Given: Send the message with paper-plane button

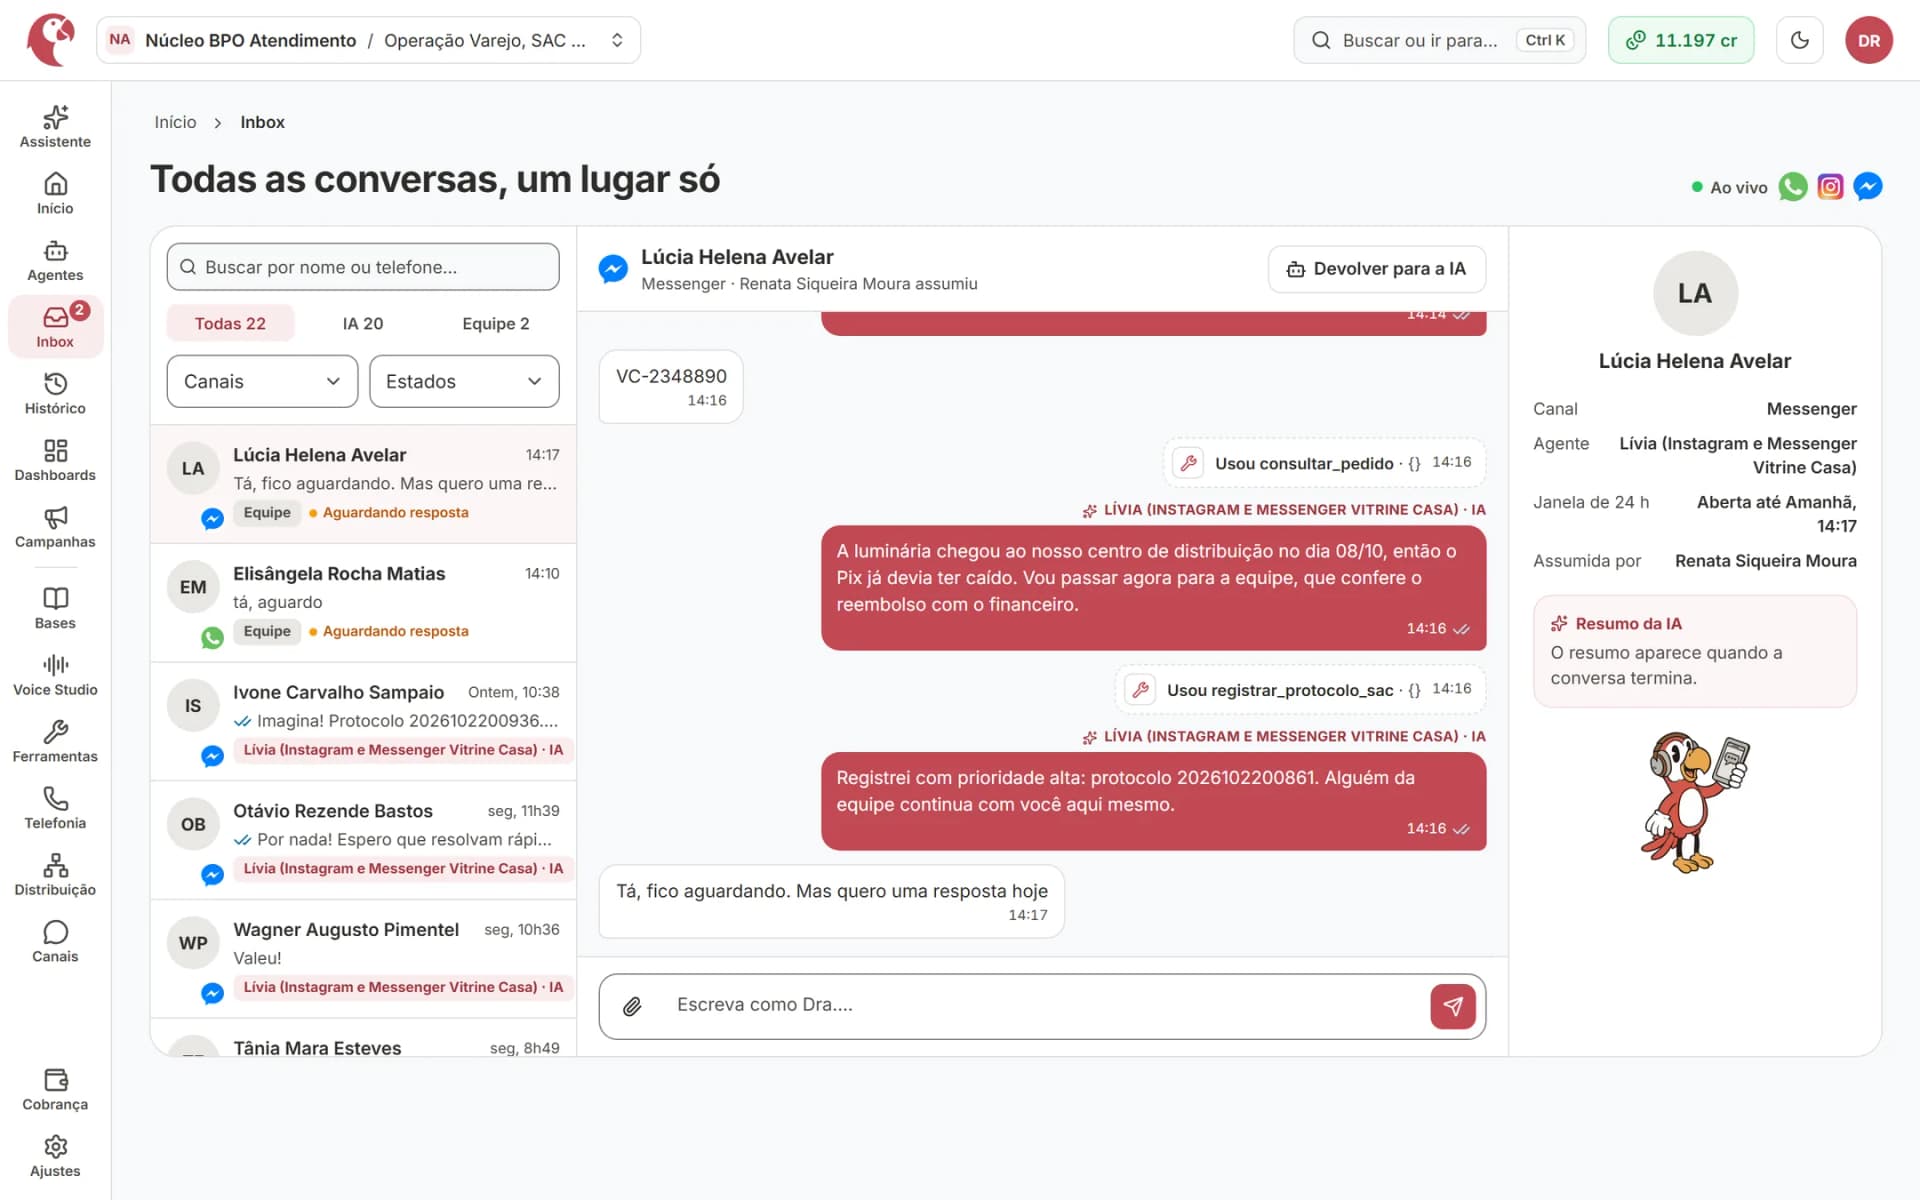Looking at the screenshot, I should pyautogui.click(x=1453, y=1006).
